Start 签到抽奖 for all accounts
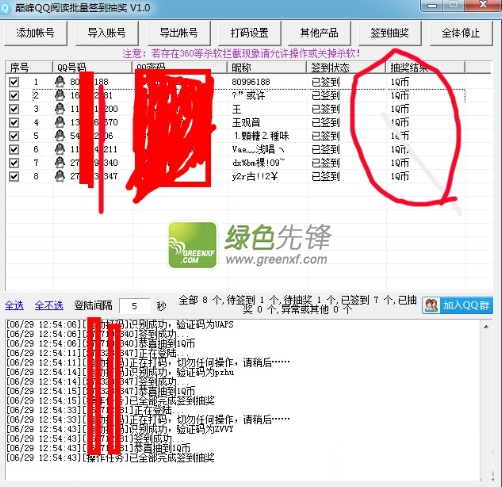Viewport: 502px width, 487px height. 390,33
